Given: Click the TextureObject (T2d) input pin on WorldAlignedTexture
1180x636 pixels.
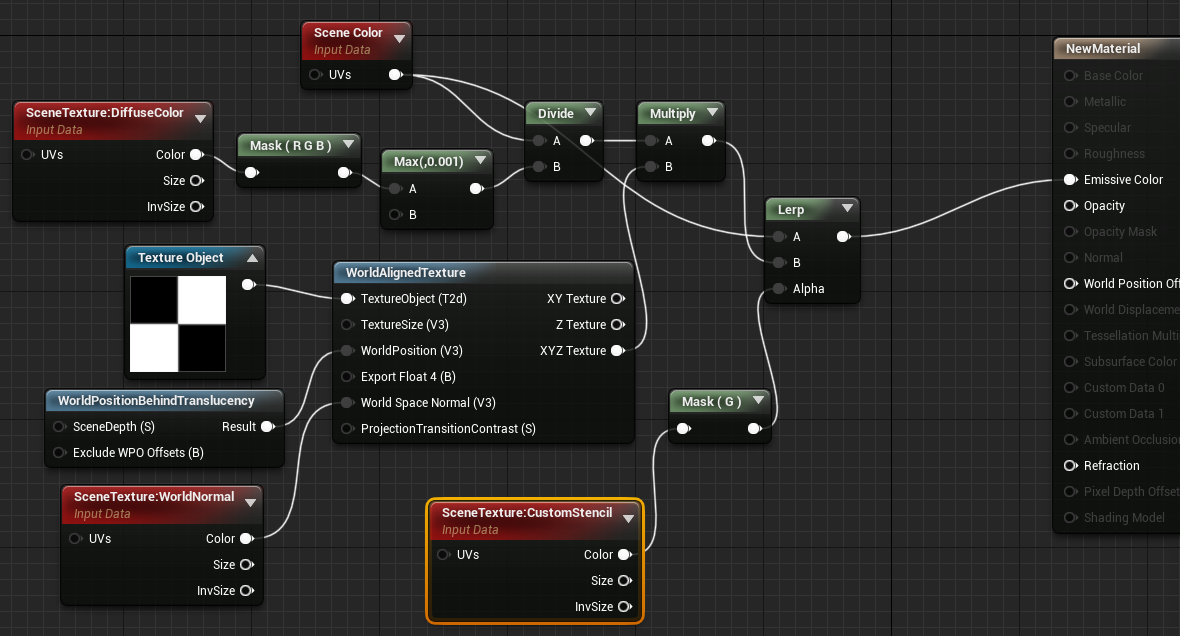Looking at the screenshot, I should pyautogui.click(x=347, y=298).
